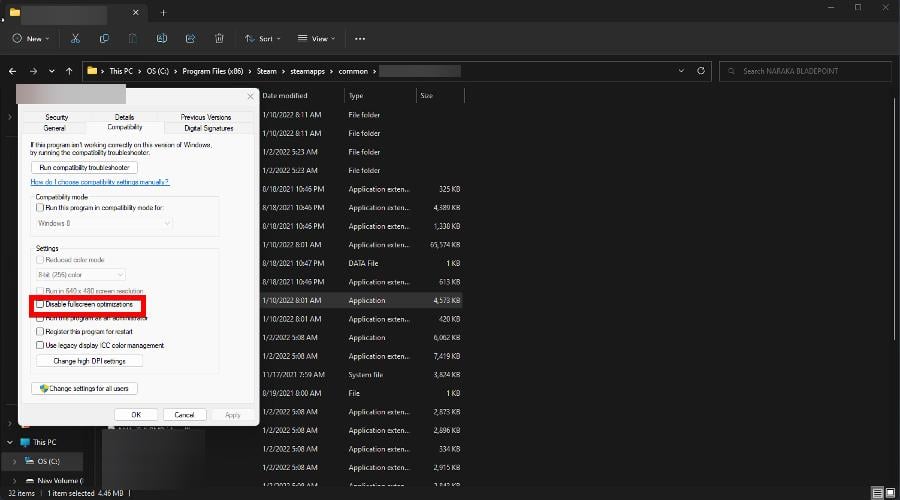Open the New dropdown in toolbar
Image resolution: width=900 pixels, height=500 pixels.
tap(31, 38)
